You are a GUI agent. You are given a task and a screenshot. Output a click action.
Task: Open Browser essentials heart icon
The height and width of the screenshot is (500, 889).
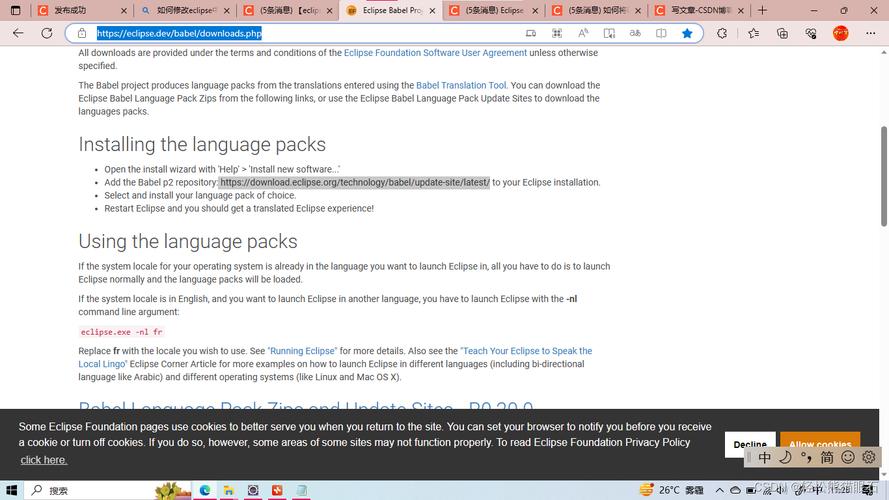pos(811,33)
